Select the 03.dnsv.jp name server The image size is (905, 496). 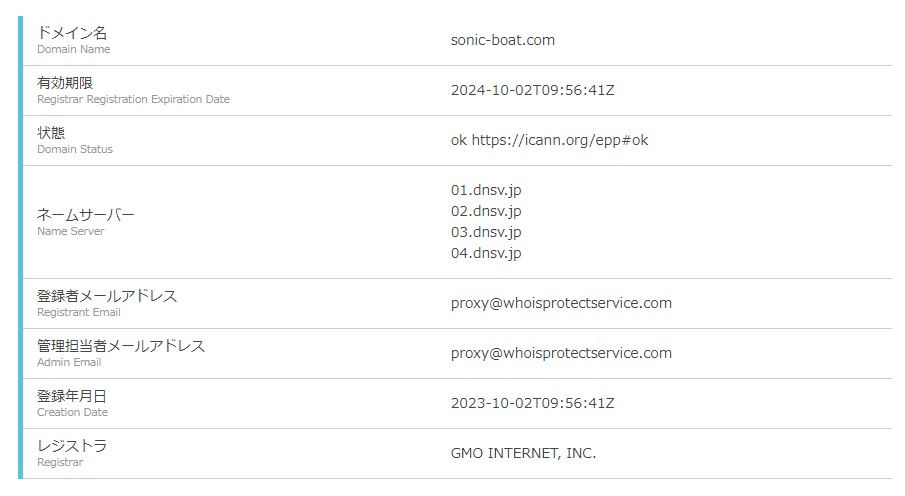[x=486, y=232]
